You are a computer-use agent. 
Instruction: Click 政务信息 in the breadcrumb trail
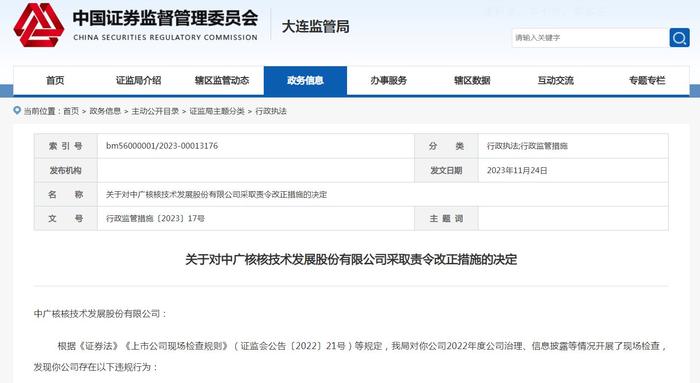pyautogui.click(x=105, y=111)
